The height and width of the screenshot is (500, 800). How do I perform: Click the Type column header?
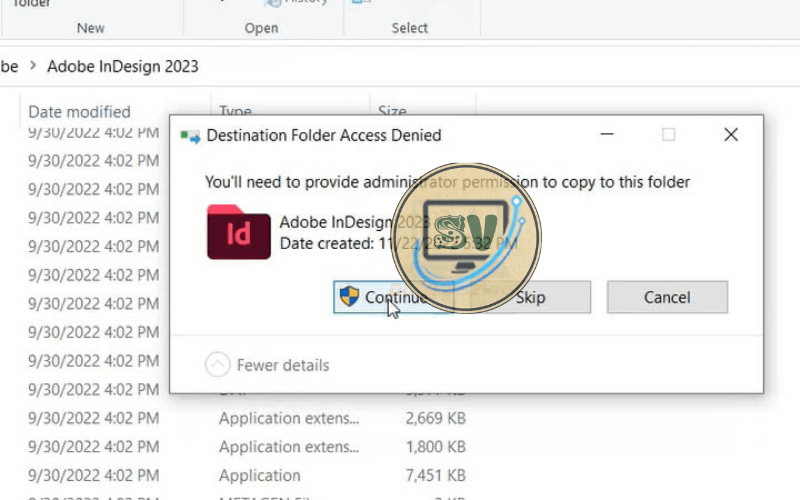(235, 111)
